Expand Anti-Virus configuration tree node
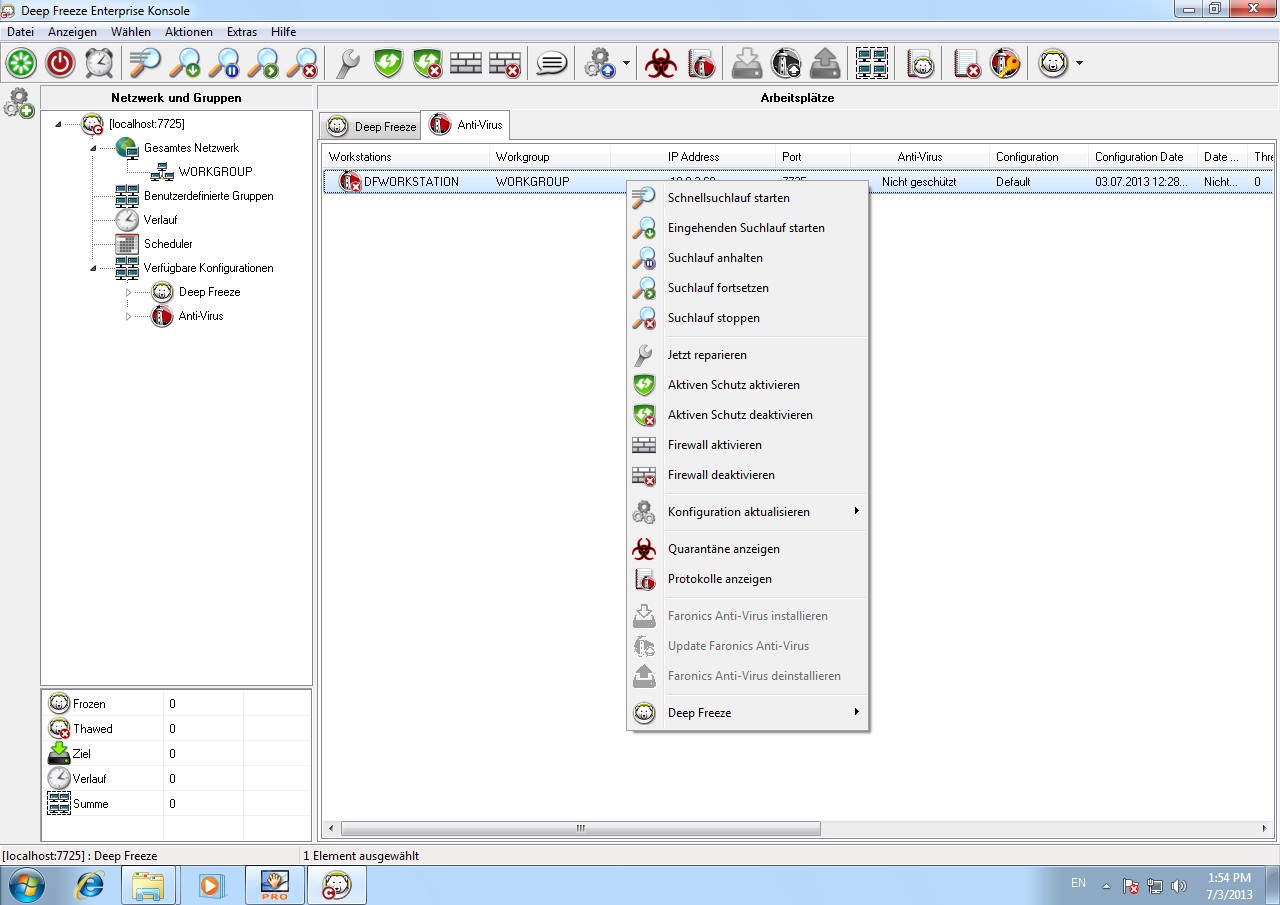 click(128, 316)
